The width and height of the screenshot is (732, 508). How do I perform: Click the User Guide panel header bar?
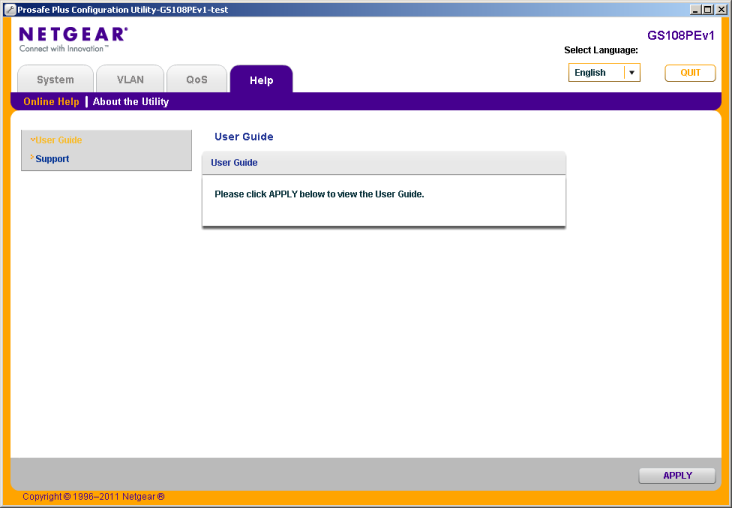[x=384, y=162]
